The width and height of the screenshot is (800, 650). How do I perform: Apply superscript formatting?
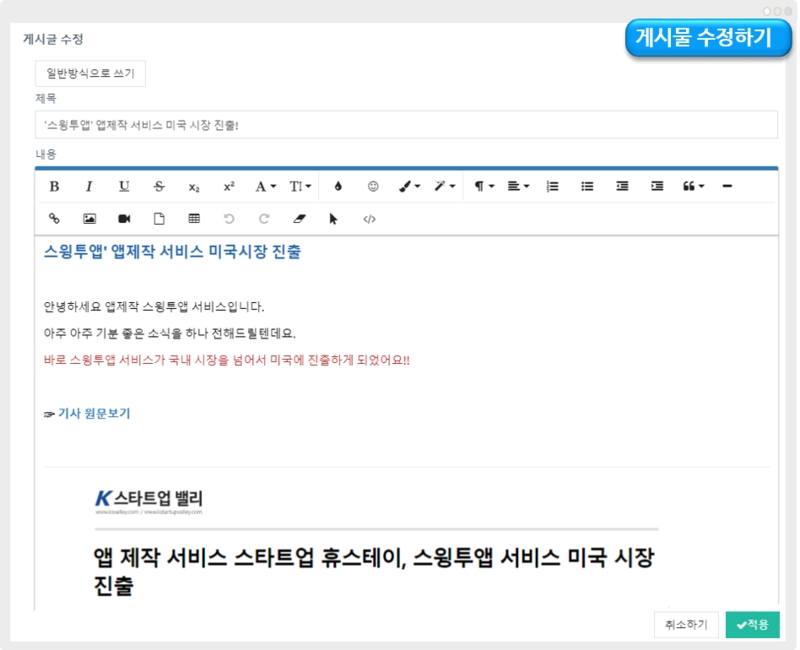pyautogui.click(x=229, y=186)
